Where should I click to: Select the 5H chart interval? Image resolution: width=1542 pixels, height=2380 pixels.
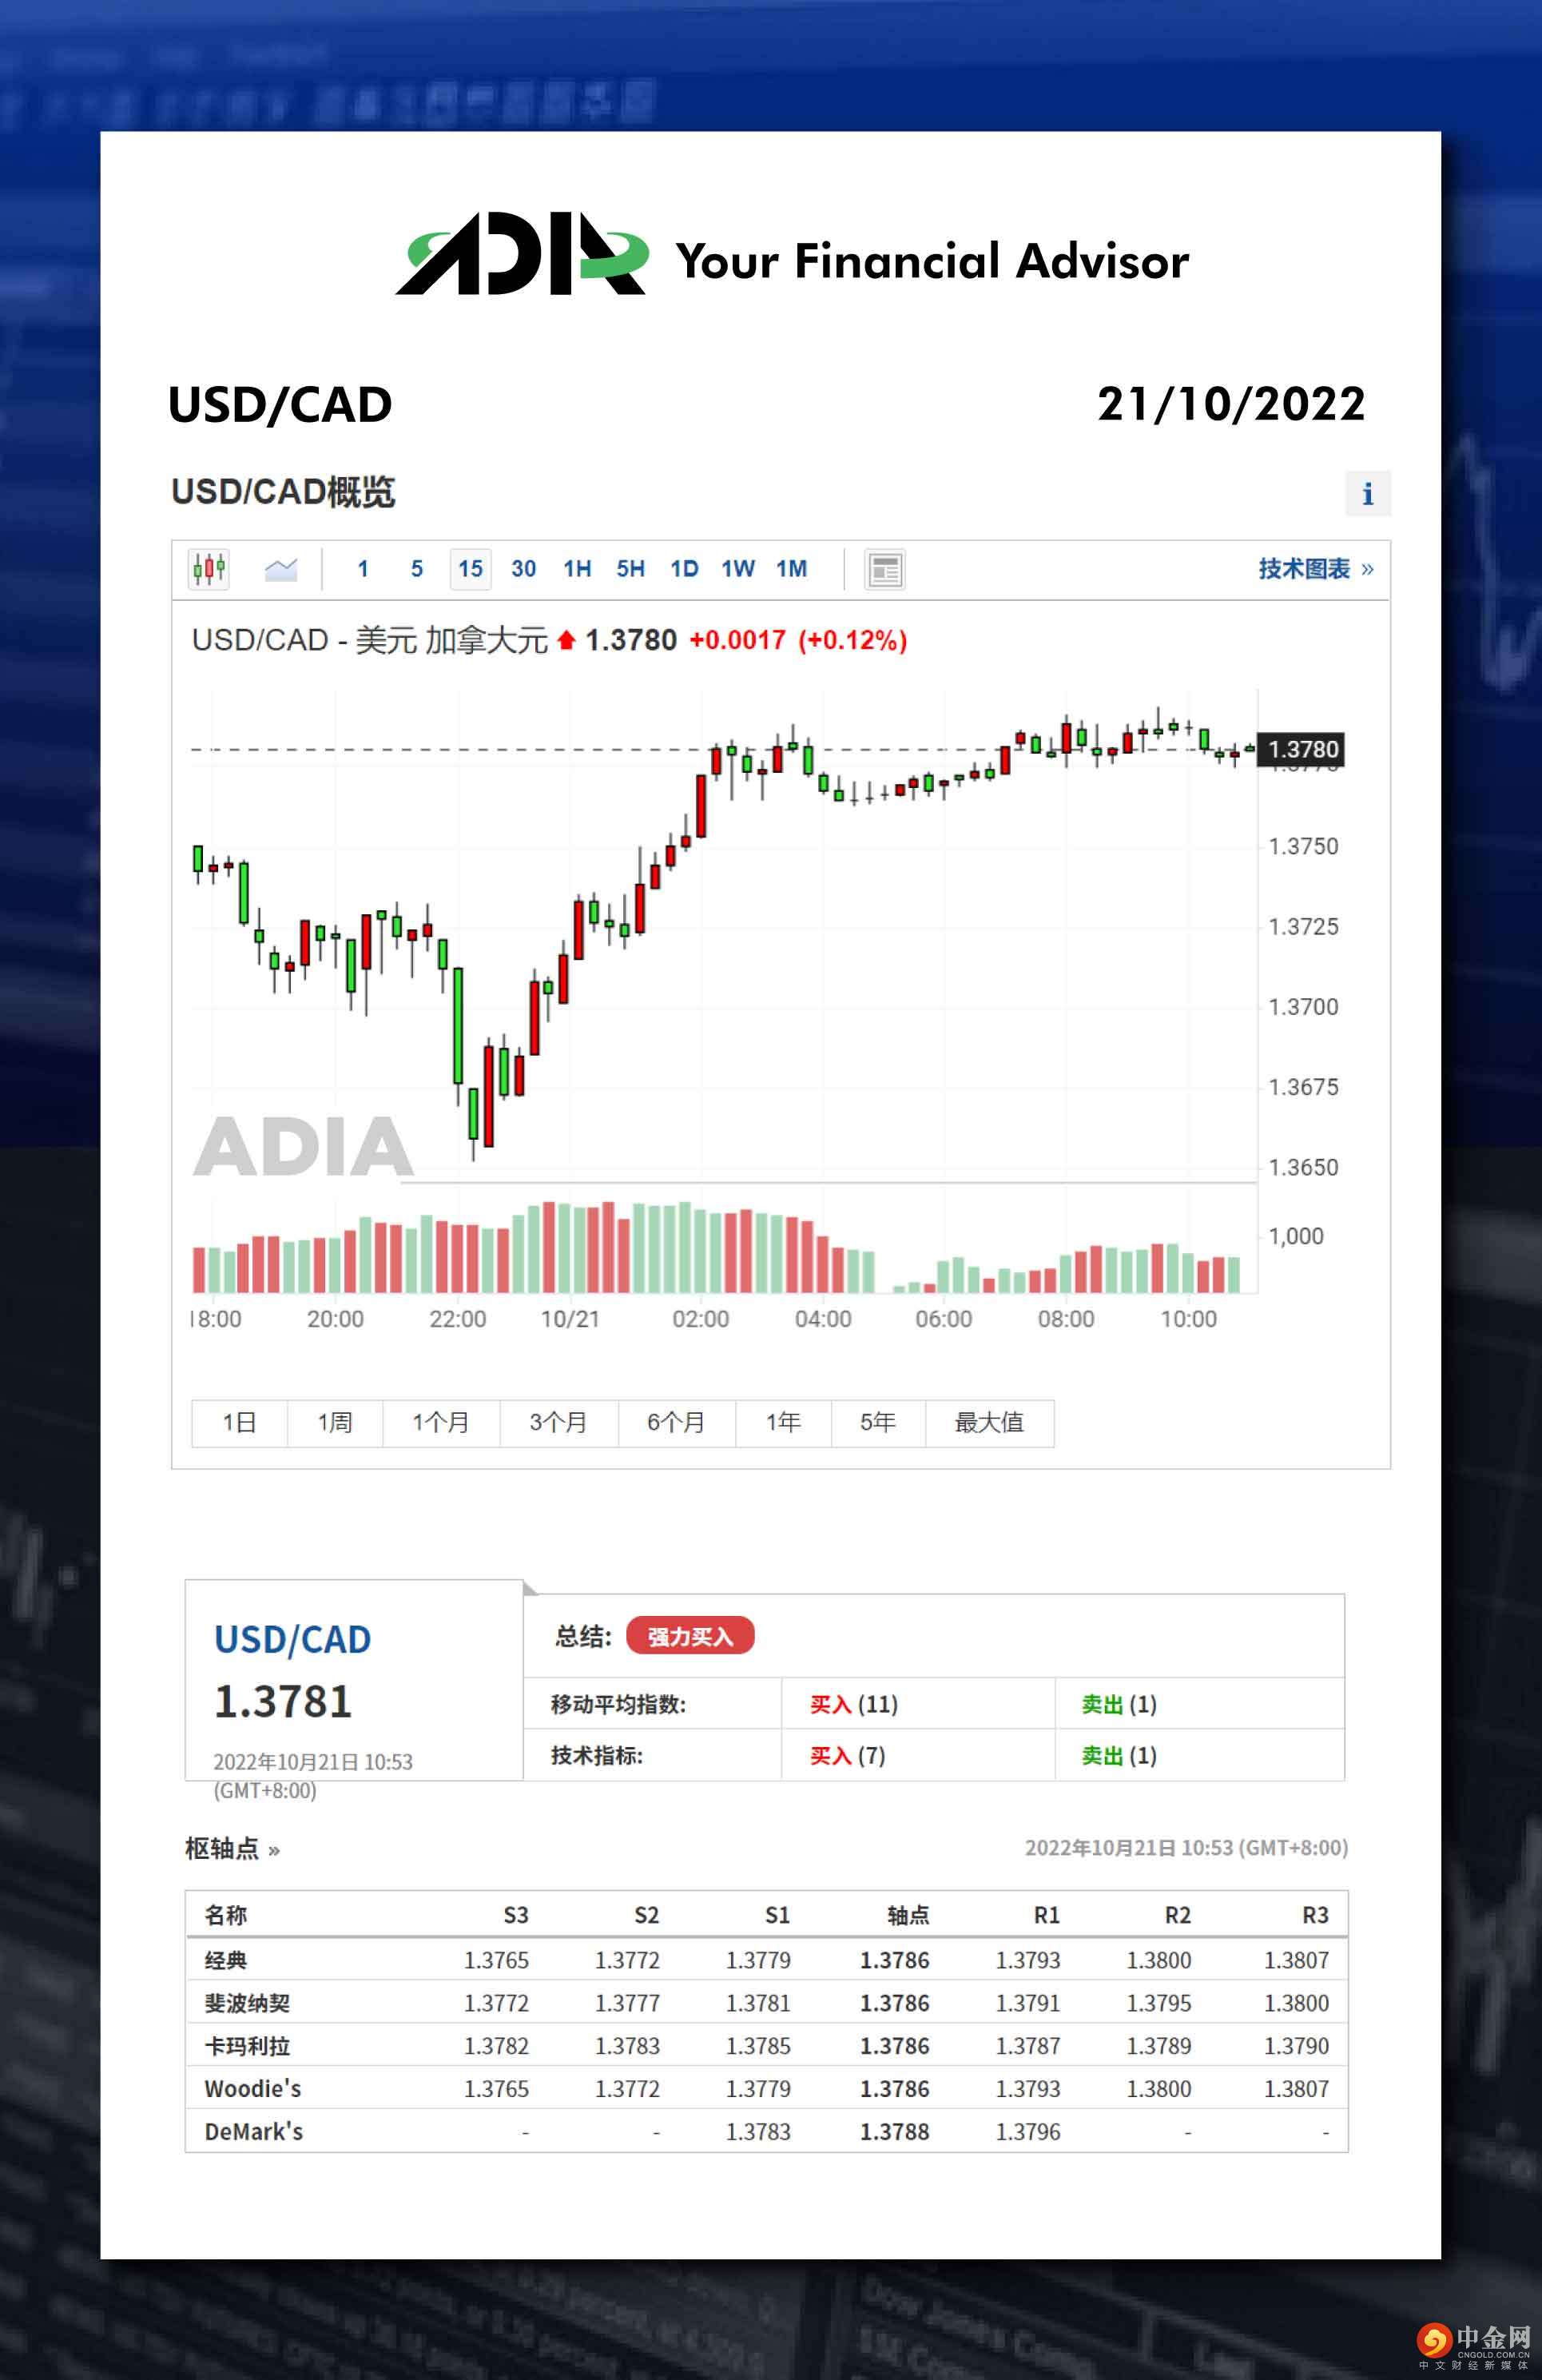630,569
